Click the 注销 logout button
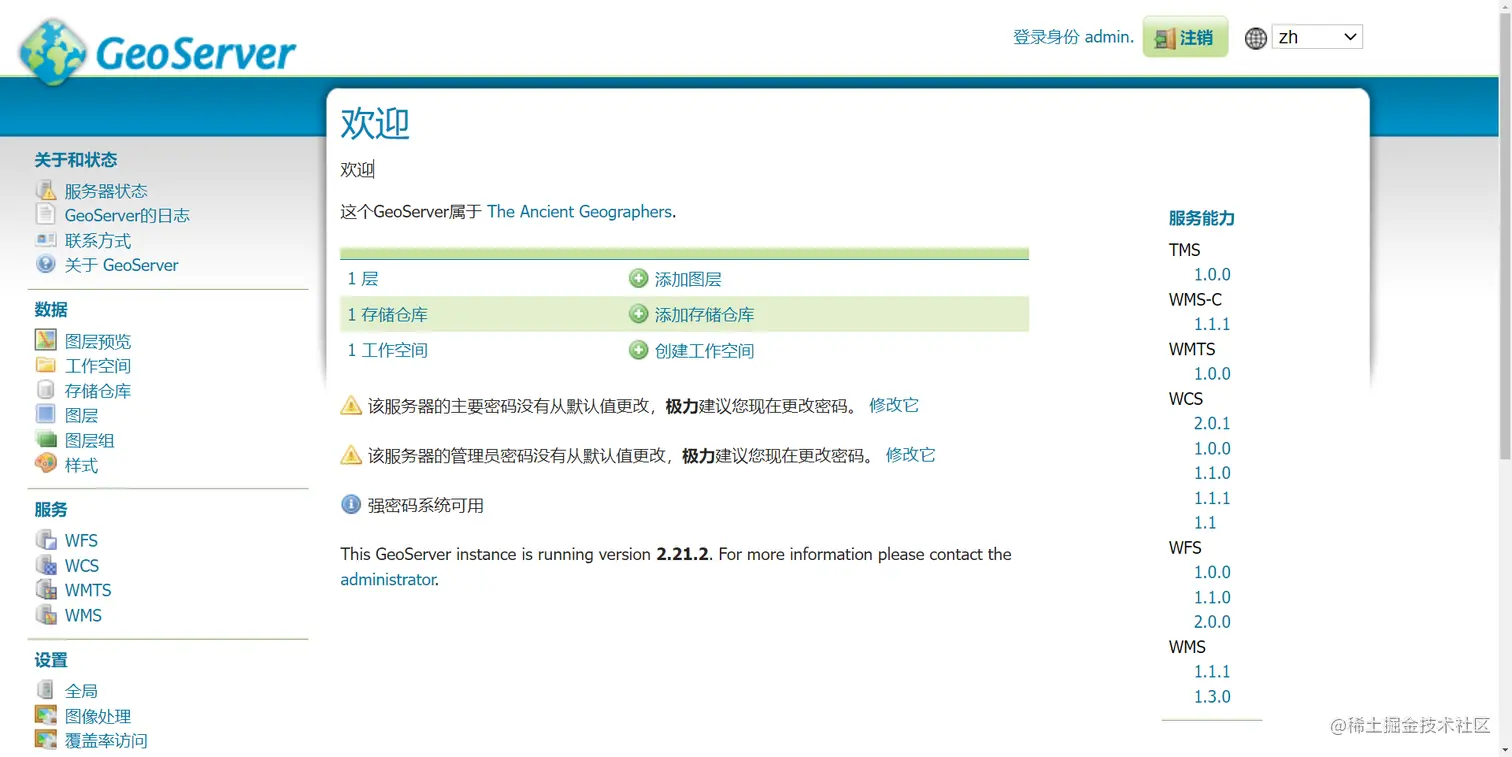The image size is (1512, 757). [x=1185, y=37]
